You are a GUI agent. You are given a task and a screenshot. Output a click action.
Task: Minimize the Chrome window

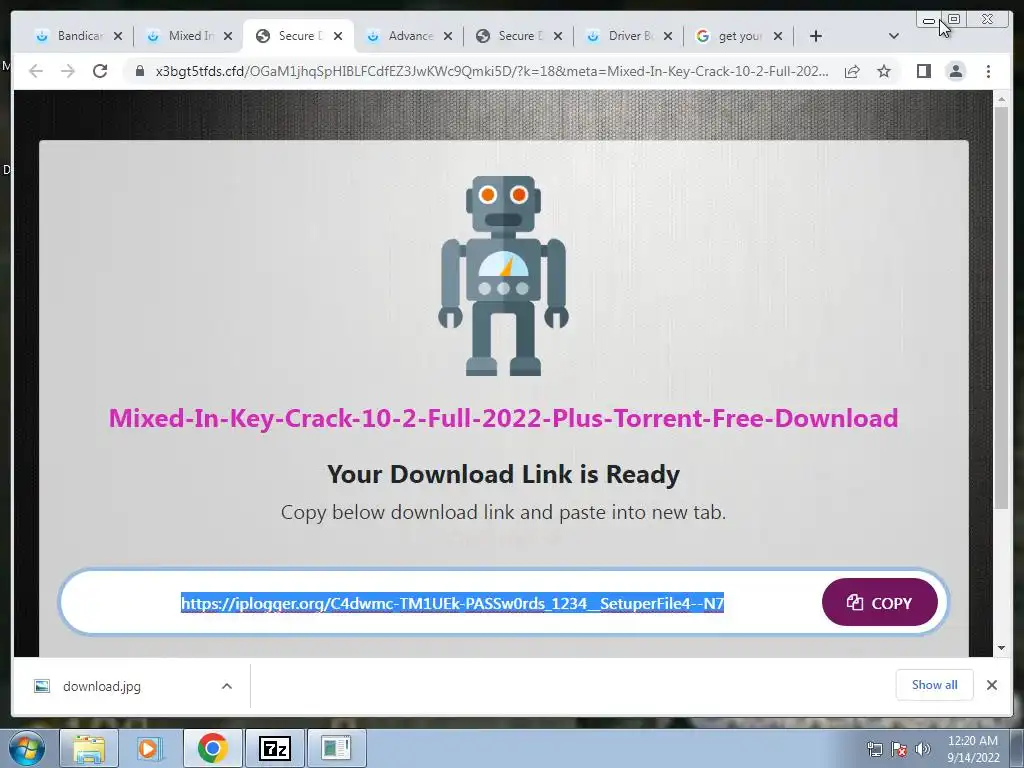(929, 21)
